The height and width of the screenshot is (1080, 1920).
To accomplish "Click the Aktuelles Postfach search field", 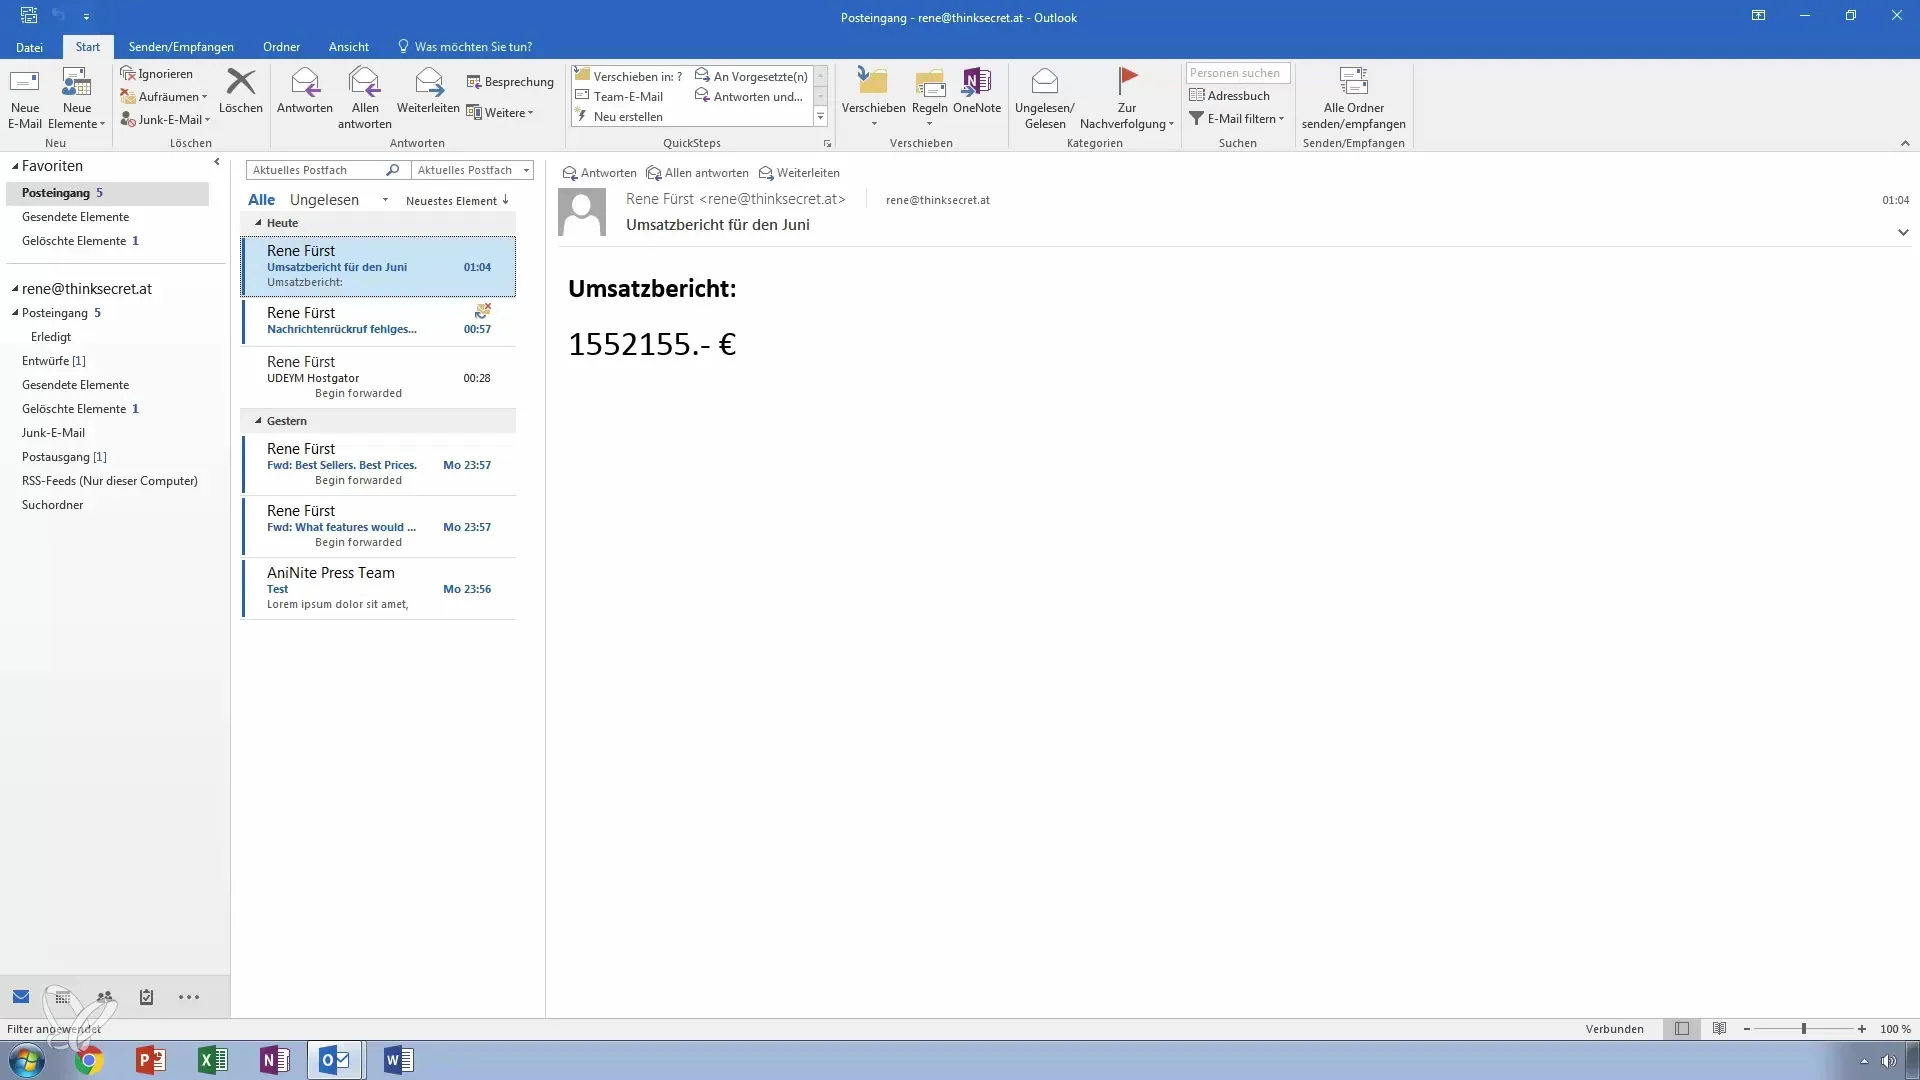I will click(315, 170).
